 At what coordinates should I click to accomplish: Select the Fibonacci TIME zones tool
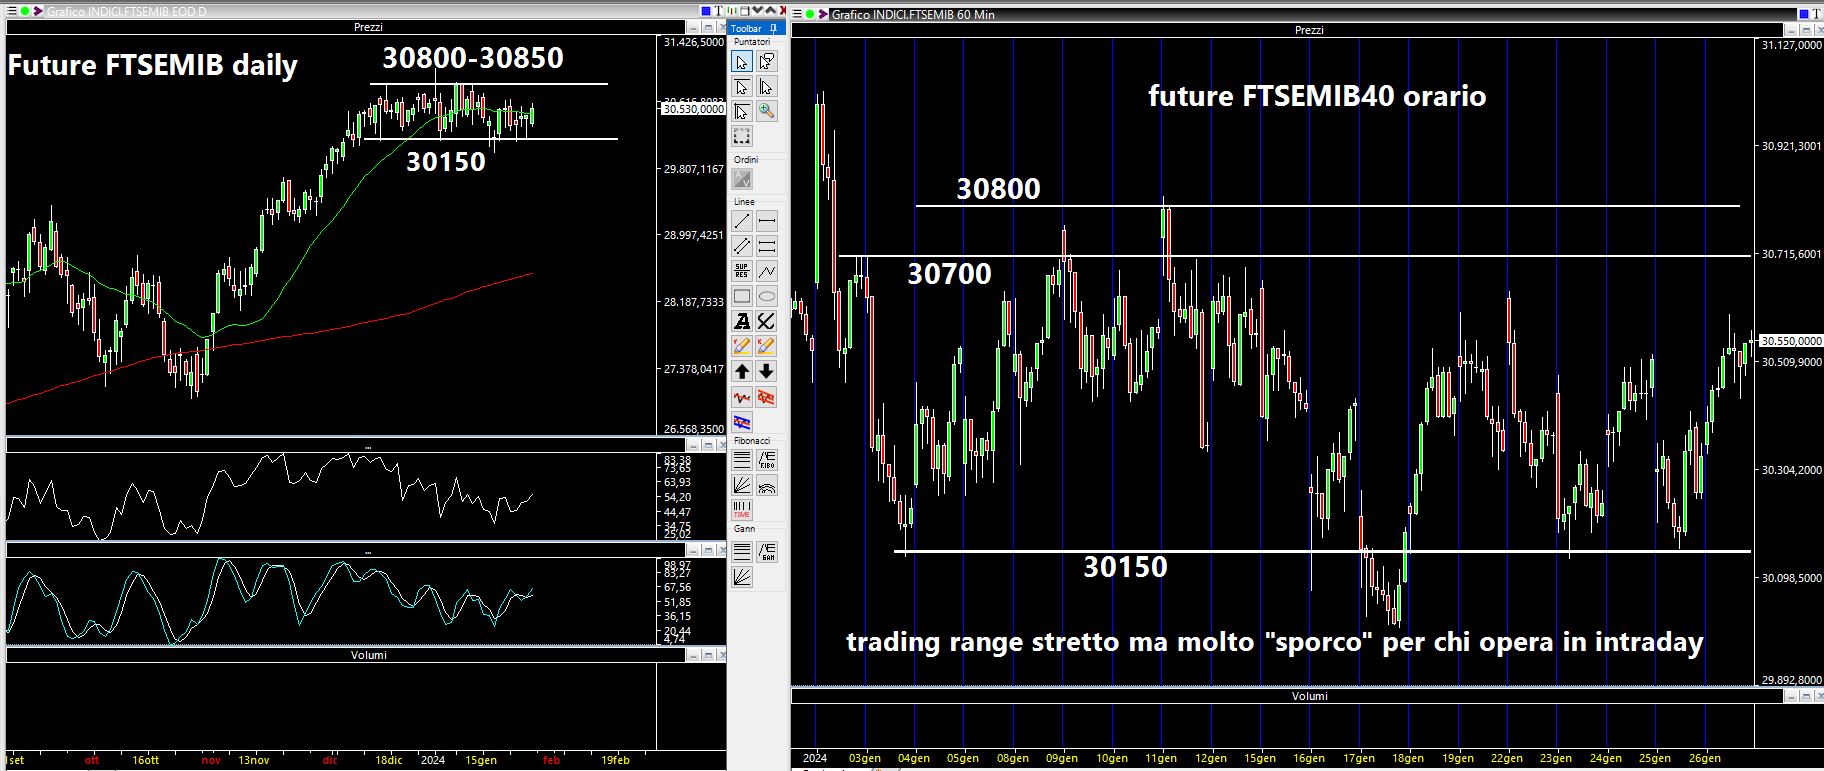pos(742,509)
